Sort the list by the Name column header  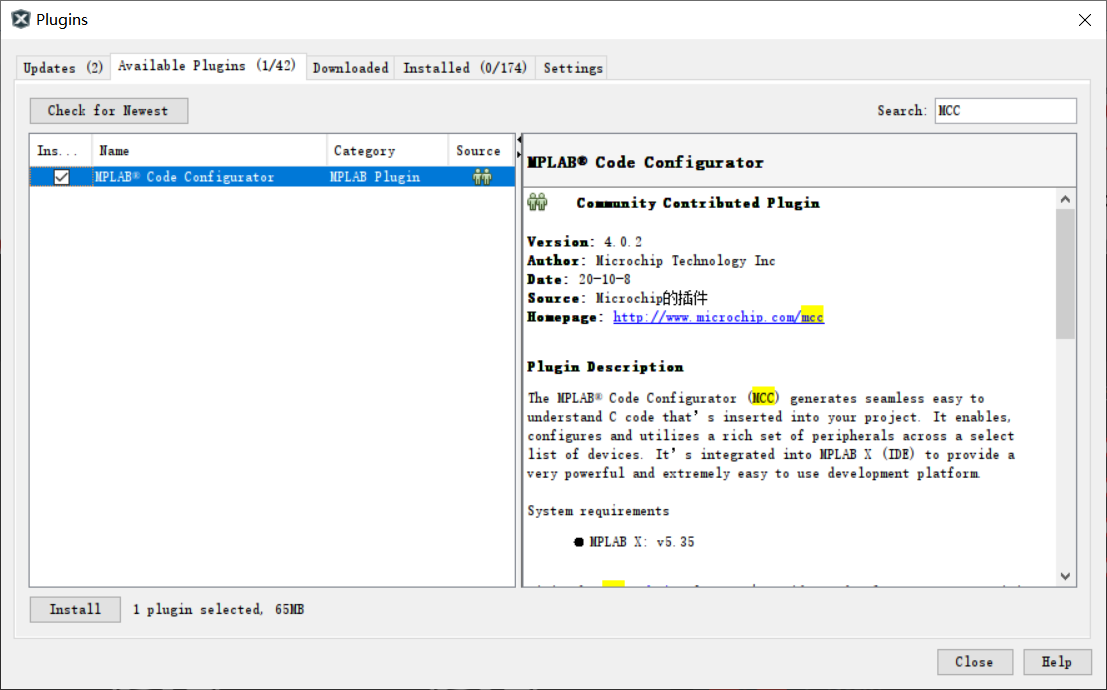[209, 150]
